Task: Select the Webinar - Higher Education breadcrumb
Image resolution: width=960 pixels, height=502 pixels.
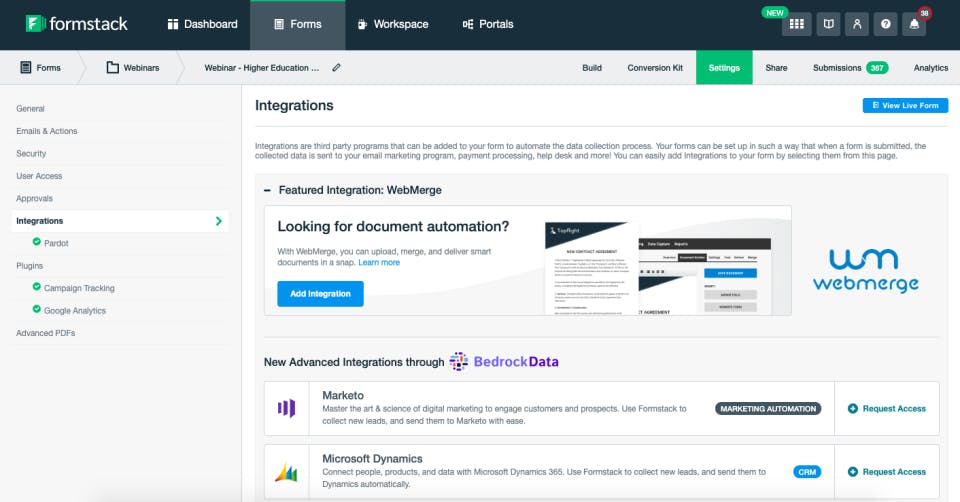Action: coord(261,68)
